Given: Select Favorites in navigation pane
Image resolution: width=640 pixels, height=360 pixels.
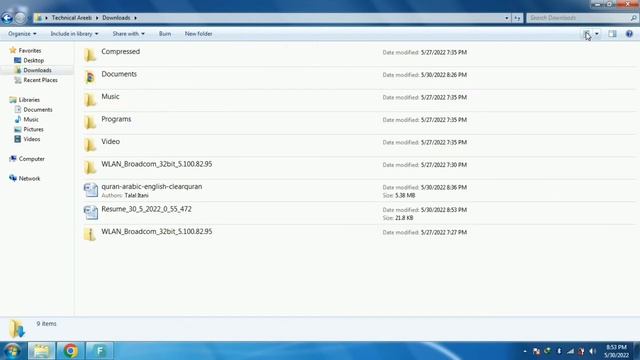Looking at the screenshot, I should (30, 51).
